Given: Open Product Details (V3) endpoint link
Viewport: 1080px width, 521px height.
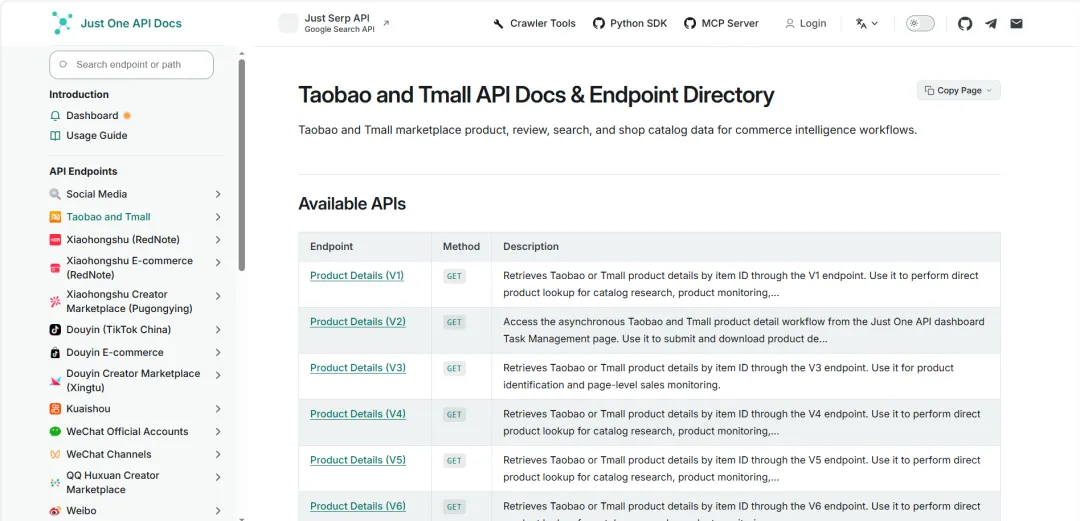Looking at the screenshot, I should [357, 368].
